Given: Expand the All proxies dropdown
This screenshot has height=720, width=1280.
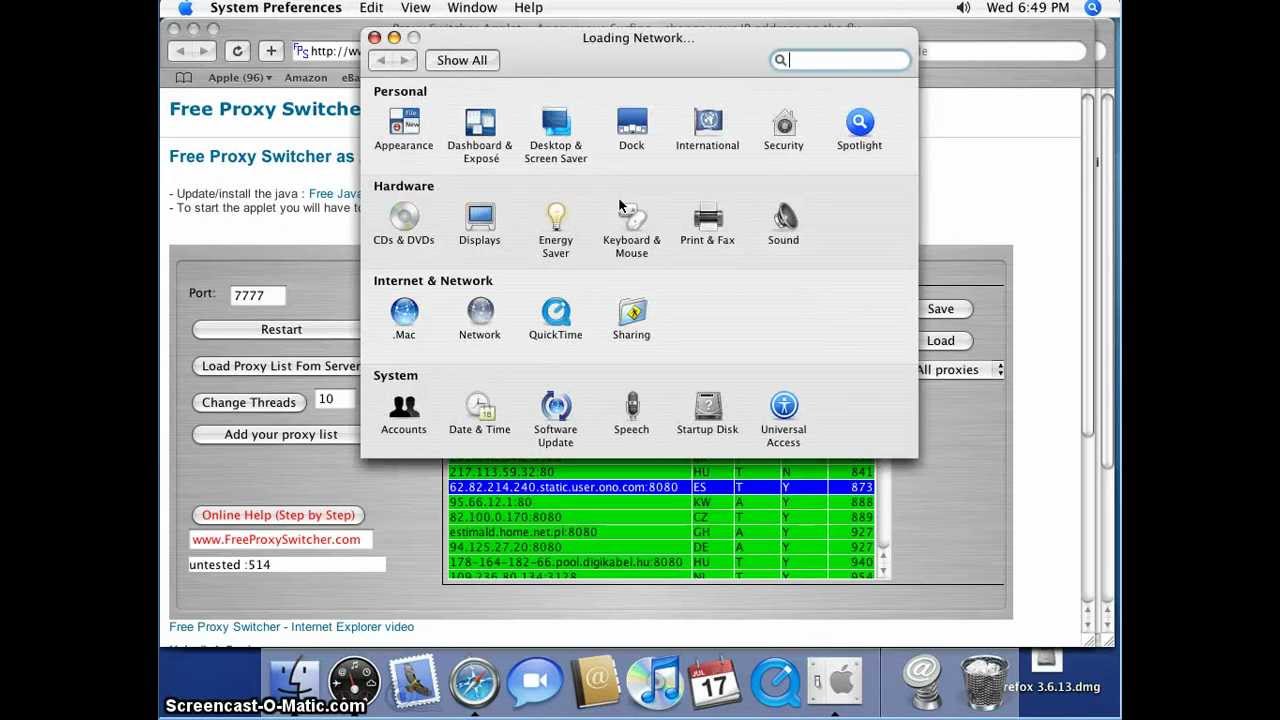Looking at the screenshot, I should 960,370.
